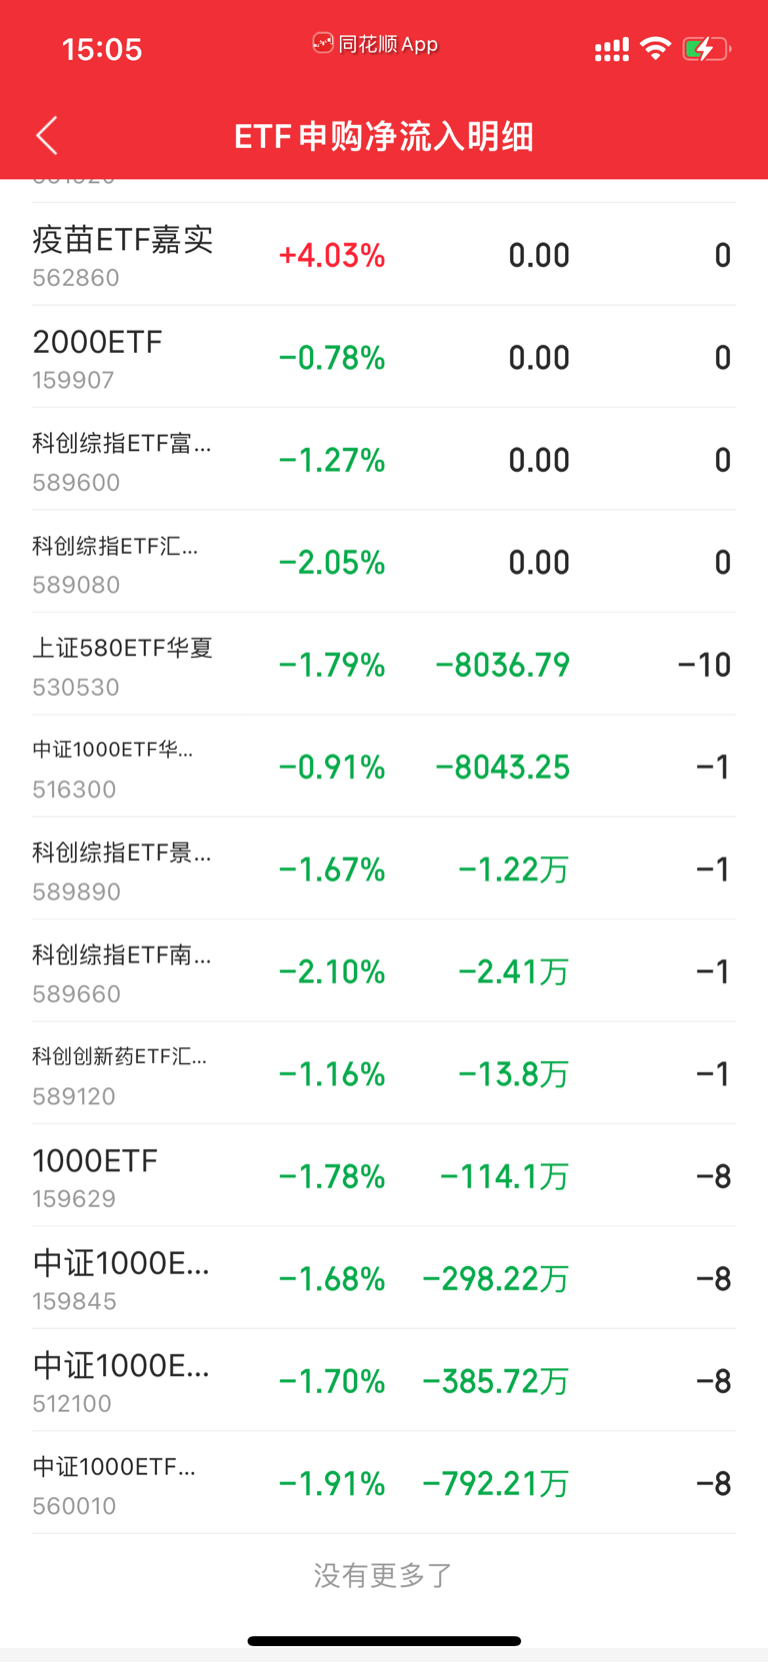Viewport: 768px width, 1663px height.
Task: Tap the battery charging icon
Action: pos(707,48)
